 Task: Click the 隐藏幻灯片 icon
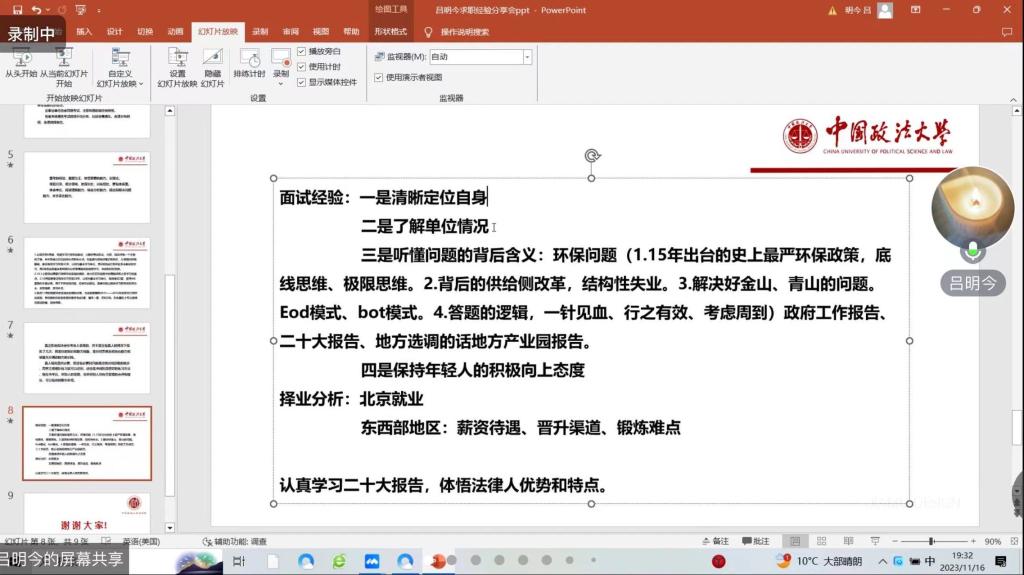coord(212,60)
